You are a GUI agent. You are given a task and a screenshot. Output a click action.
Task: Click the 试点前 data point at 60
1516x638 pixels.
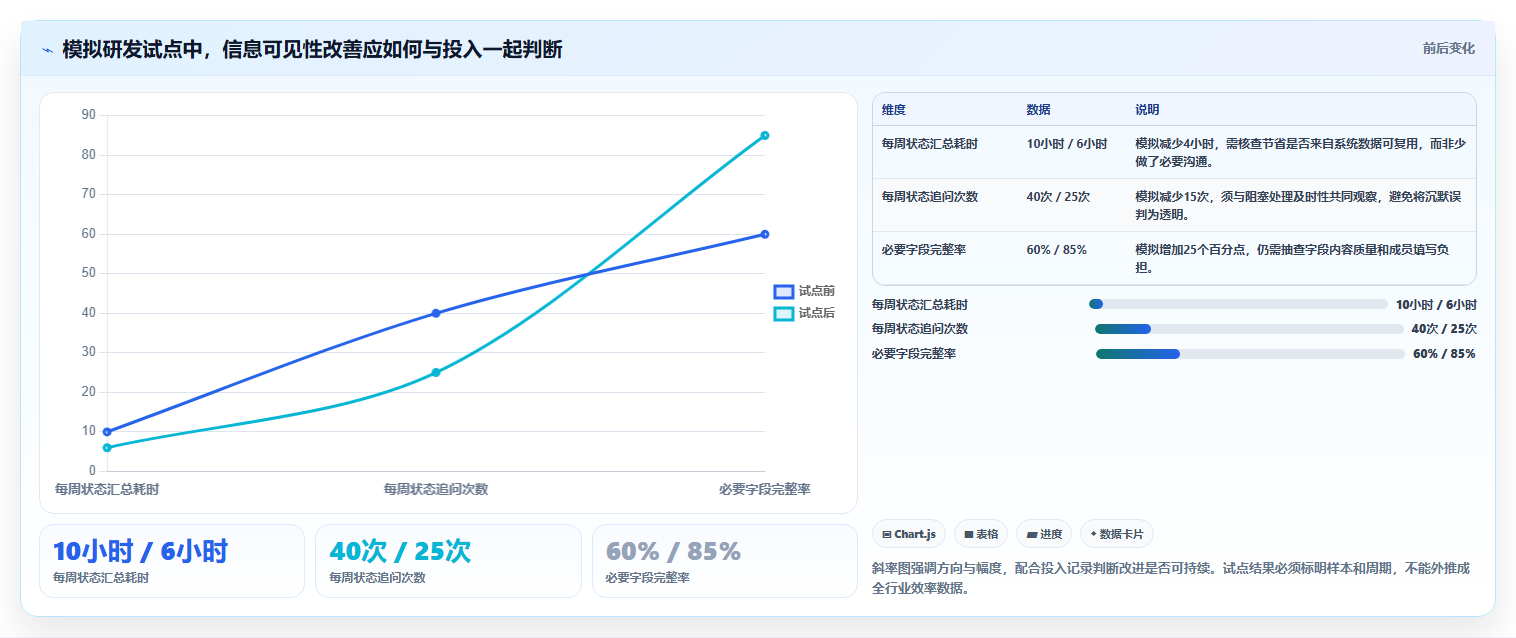coord(765,234)
